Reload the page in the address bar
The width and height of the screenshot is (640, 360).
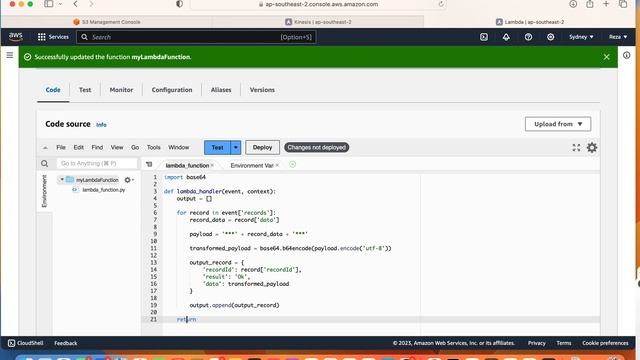pos(441,4)
